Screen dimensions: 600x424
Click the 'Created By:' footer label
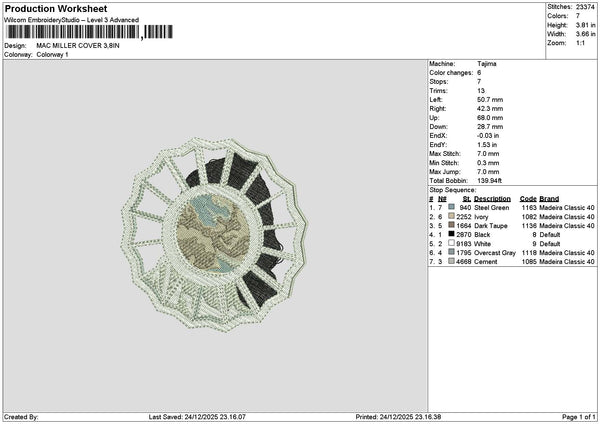click(x=21, y=417)
